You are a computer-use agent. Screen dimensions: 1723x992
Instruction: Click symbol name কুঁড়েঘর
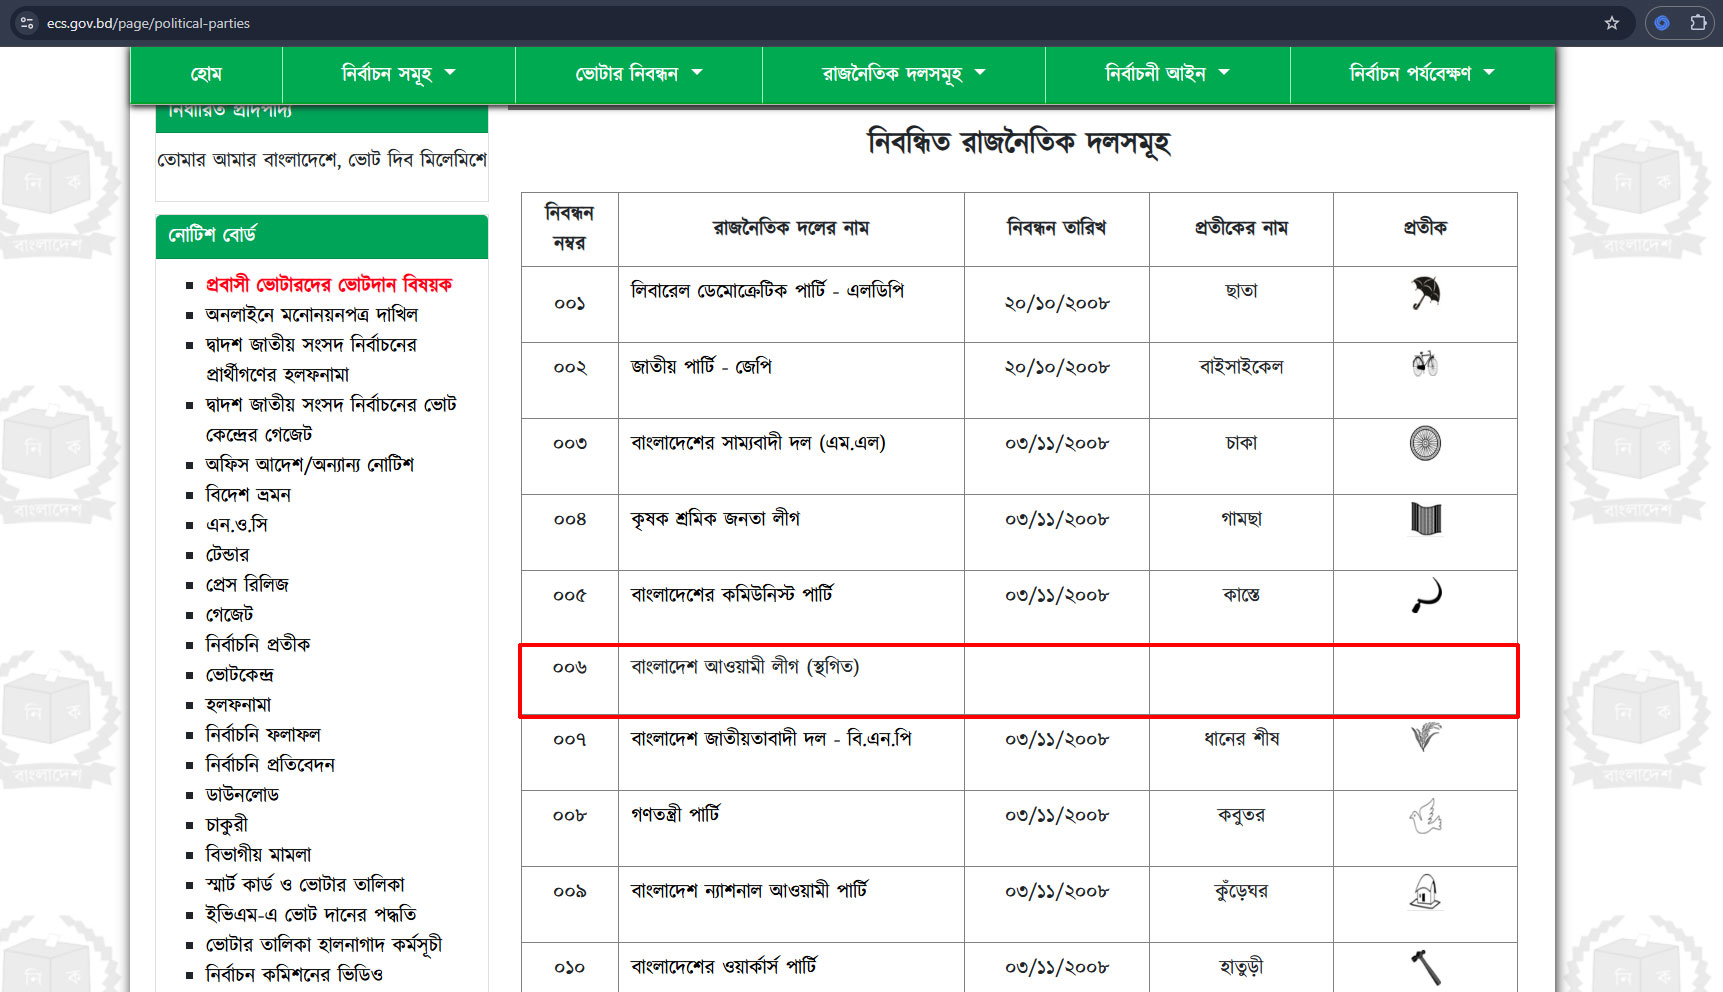pyautogui.click(x=1241, y=891)
